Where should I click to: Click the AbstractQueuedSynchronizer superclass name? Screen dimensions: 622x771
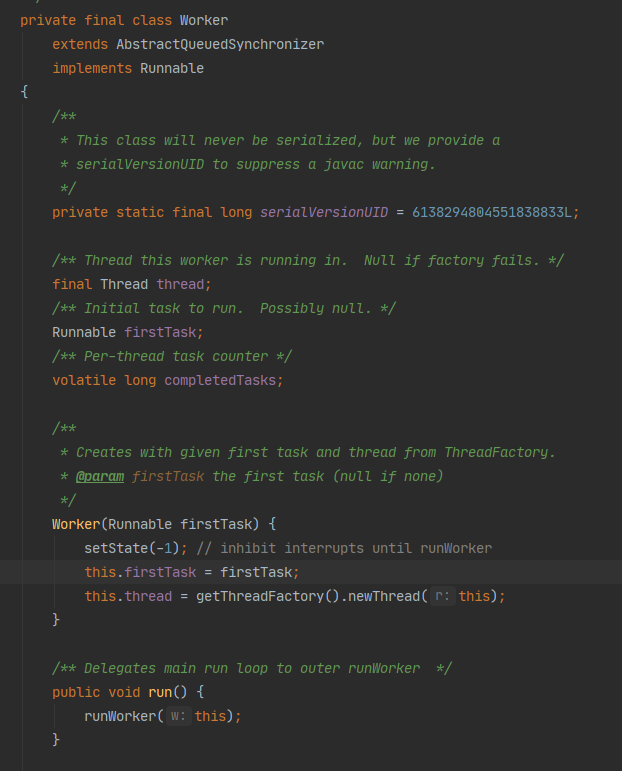click(220, 44)
